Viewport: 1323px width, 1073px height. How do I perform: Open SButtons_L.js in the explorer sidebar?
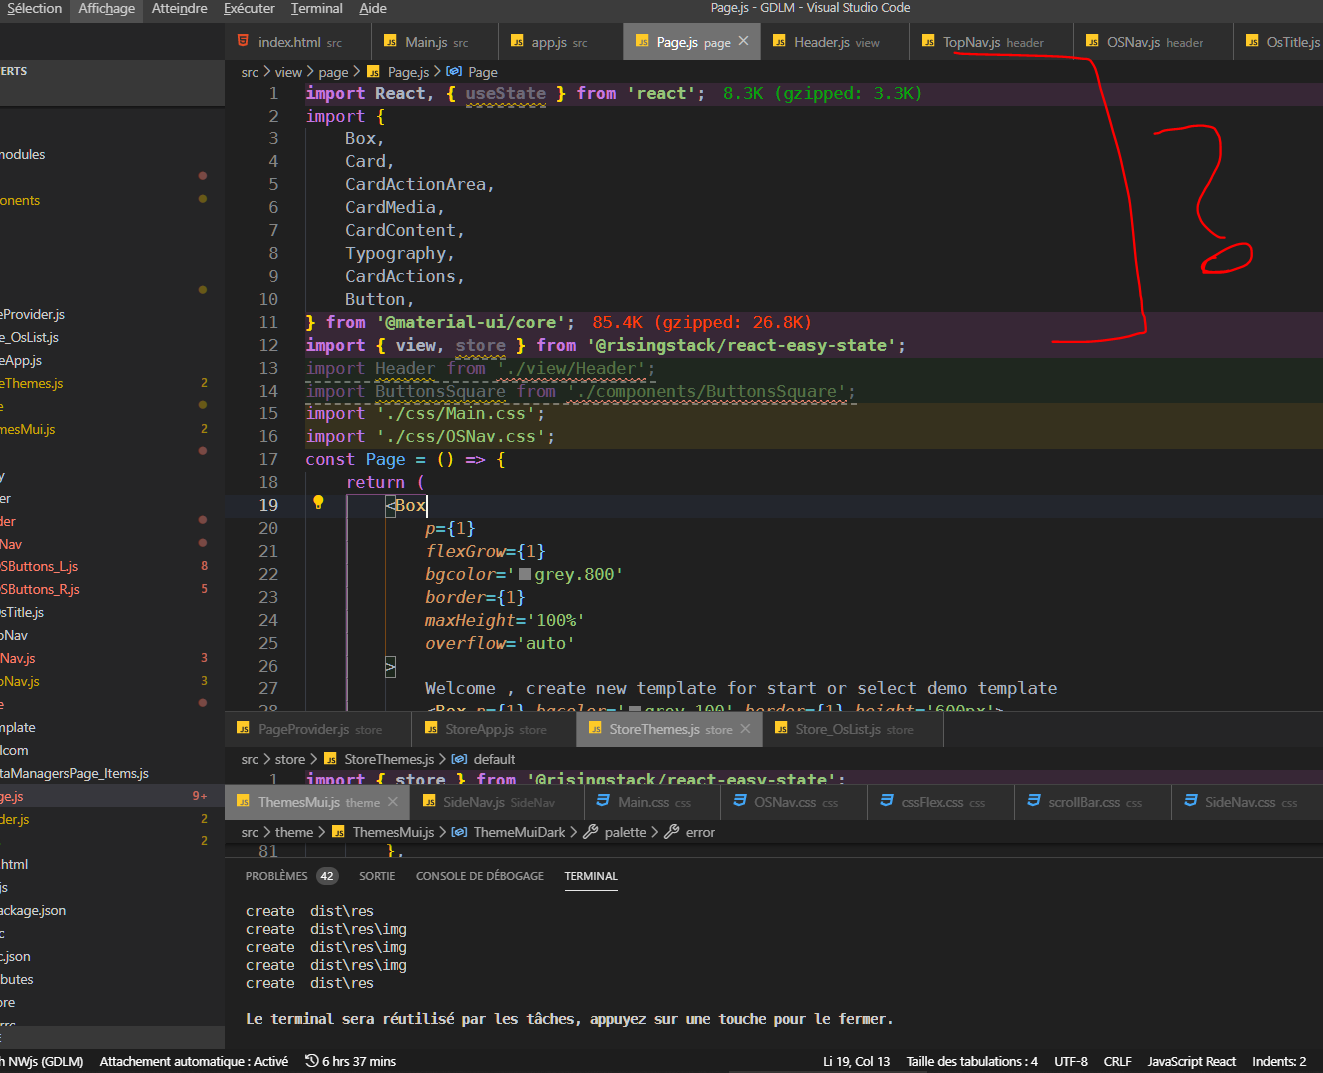[x=112, y=566]
